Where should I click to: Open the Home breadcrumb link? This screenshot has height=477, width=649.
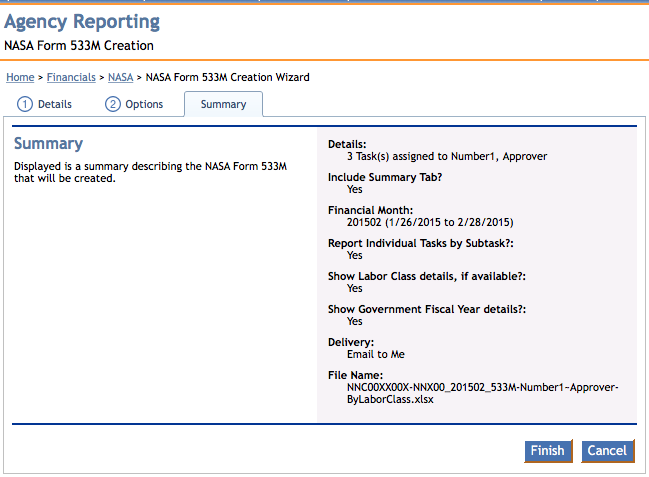point(20,77)
